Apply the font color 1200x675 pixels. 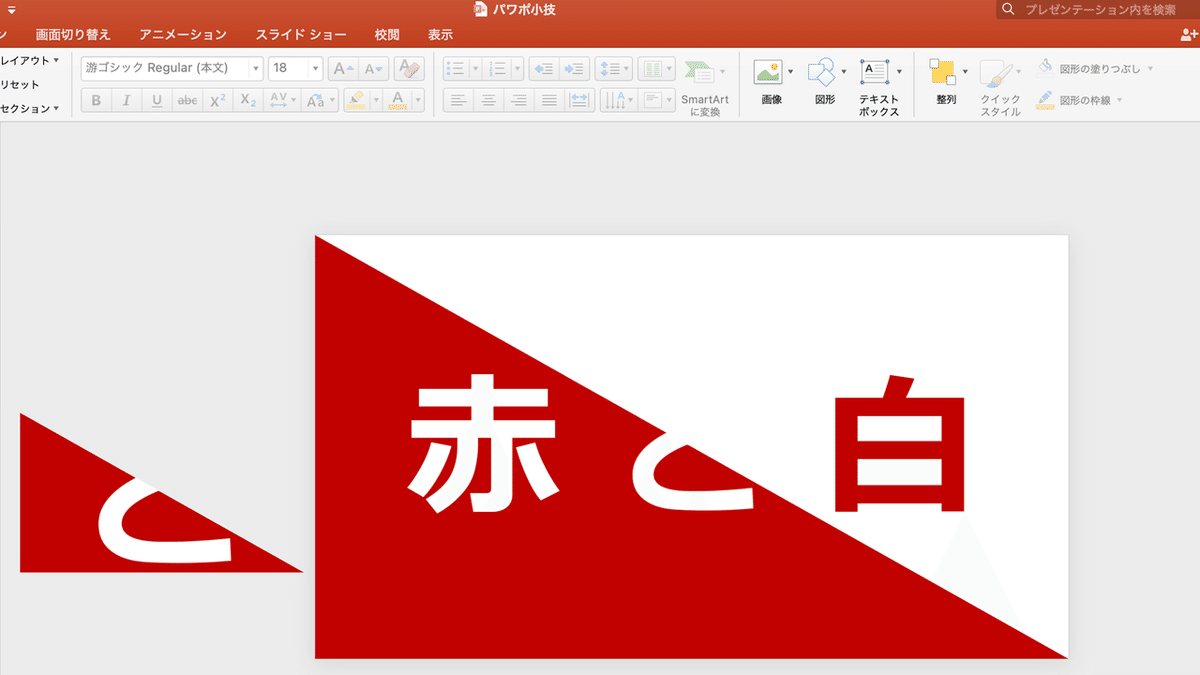point(397,100)
